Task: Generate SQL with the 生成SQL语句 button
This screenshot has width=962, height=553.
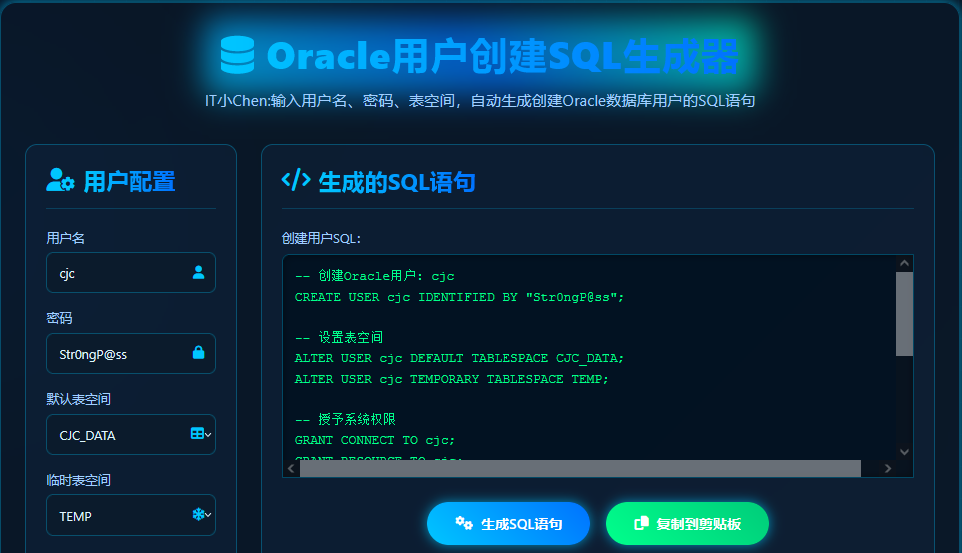Action: click(508, 524)
